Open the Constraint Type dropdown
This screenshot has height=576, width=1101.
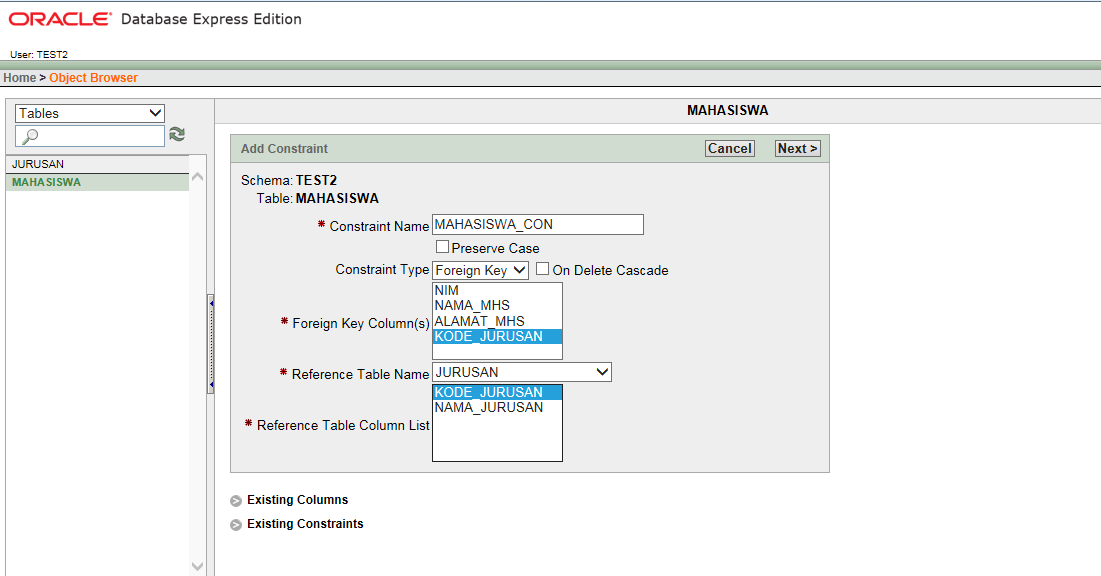click(x=480, y=270)
